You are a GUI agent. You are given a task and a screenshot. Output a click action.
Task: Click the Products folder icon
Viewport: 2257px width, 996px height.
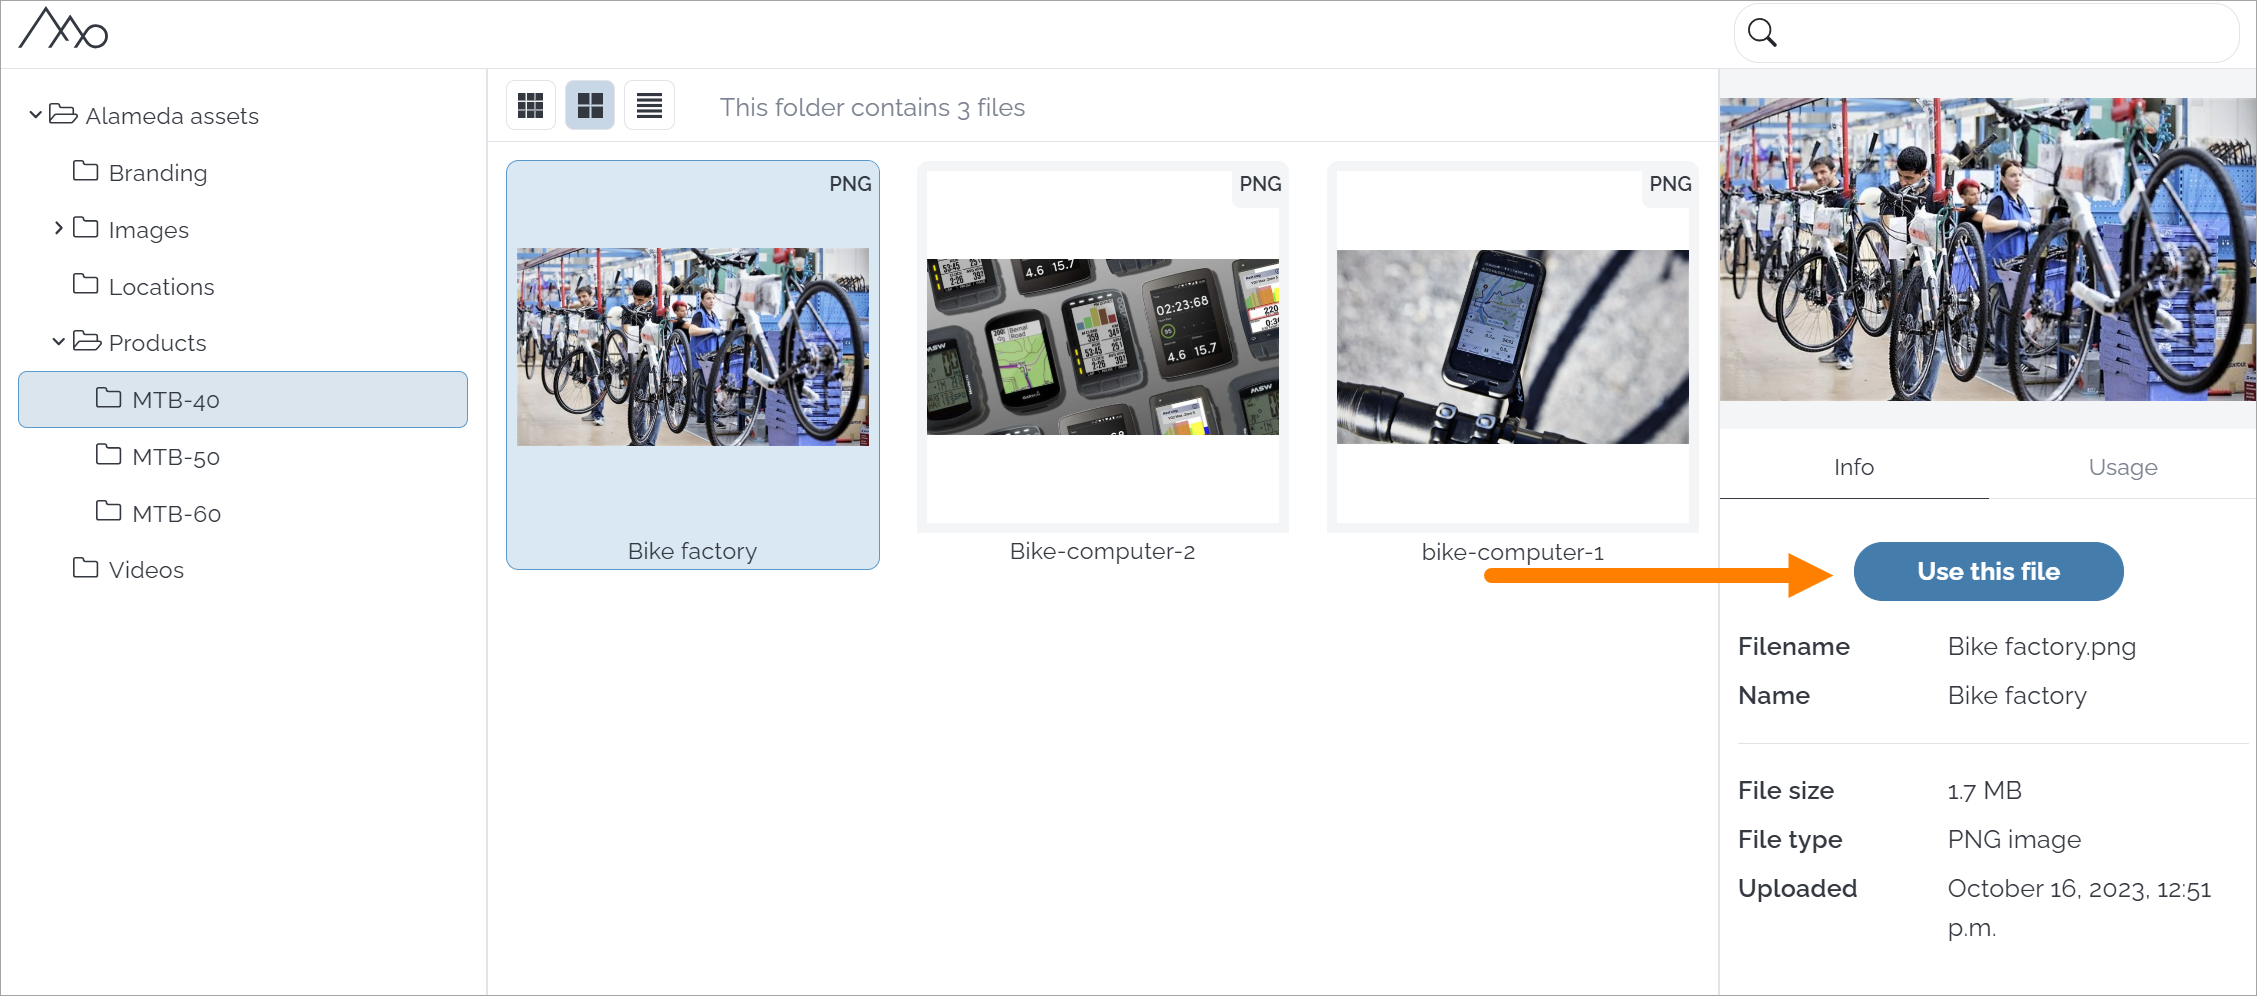tap(87, 341)
